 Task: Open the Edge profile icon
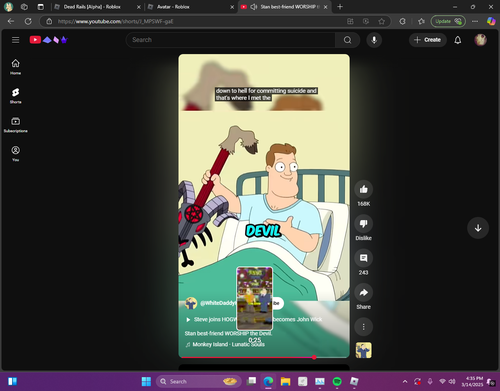click(x=8, y=7)
